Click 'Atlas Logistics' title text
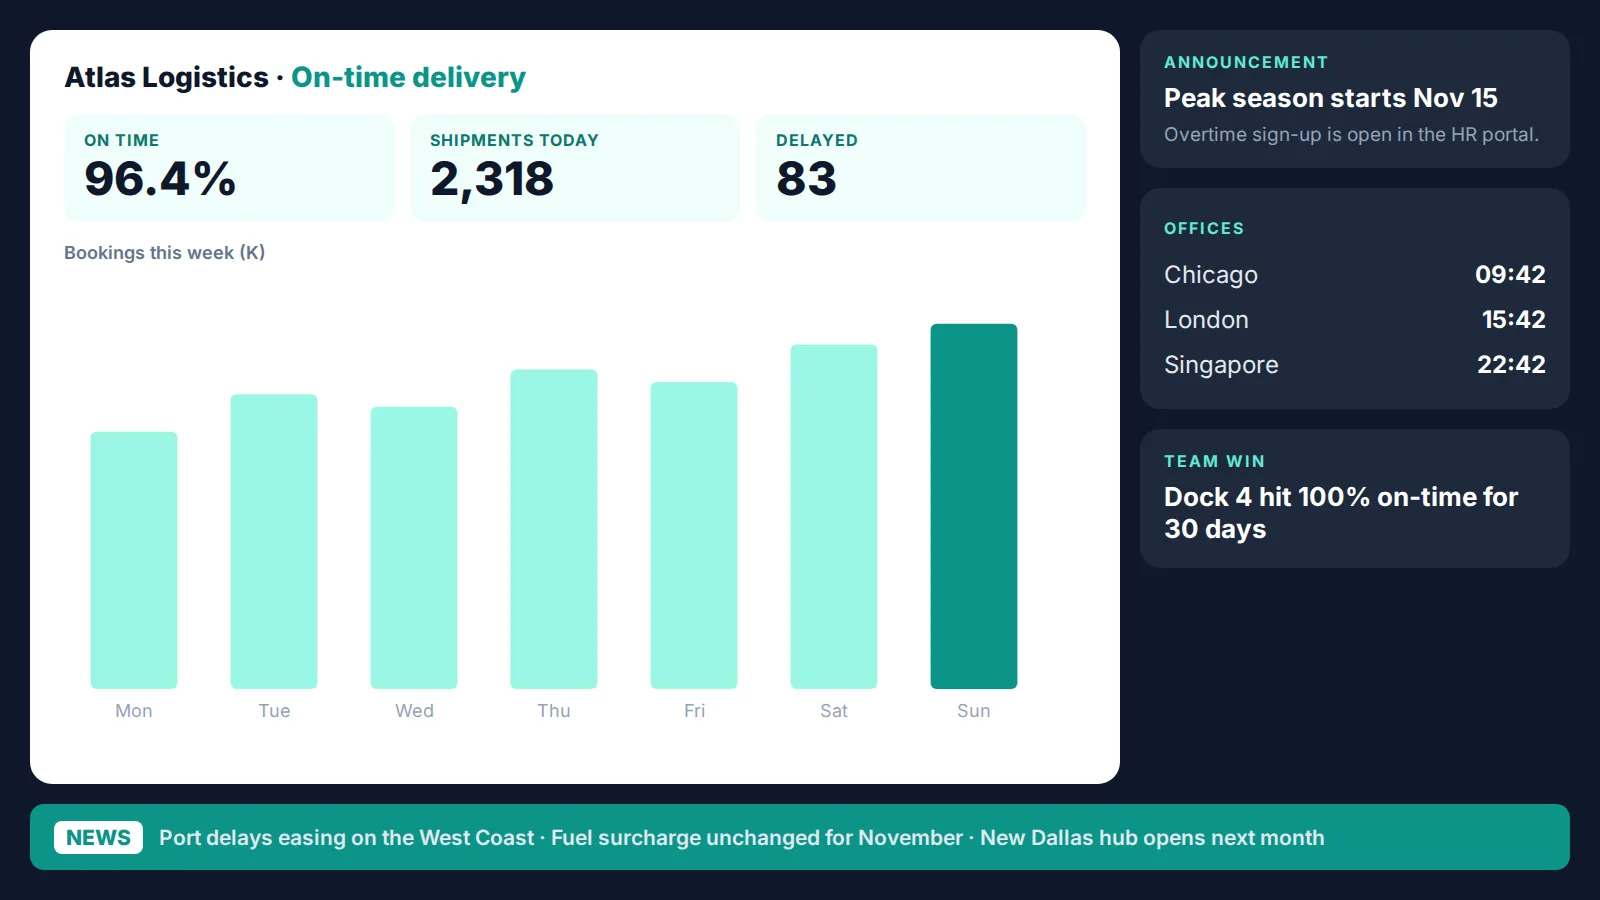This screenshot has width=1600, height=900. coord(167,77)
